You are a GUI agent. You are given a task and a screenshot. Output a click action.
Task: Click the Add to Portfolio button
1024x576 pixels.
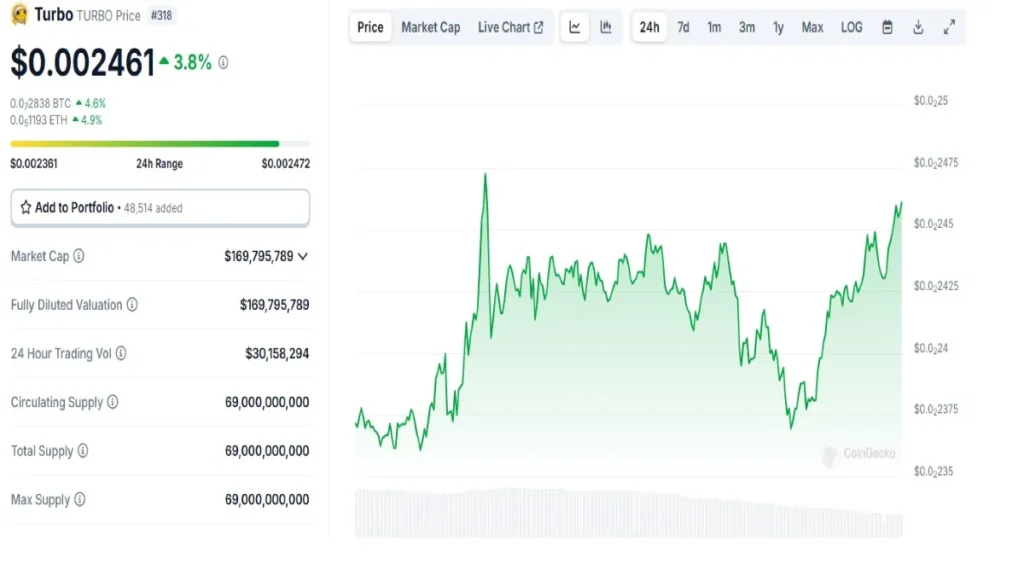point(160,208)
